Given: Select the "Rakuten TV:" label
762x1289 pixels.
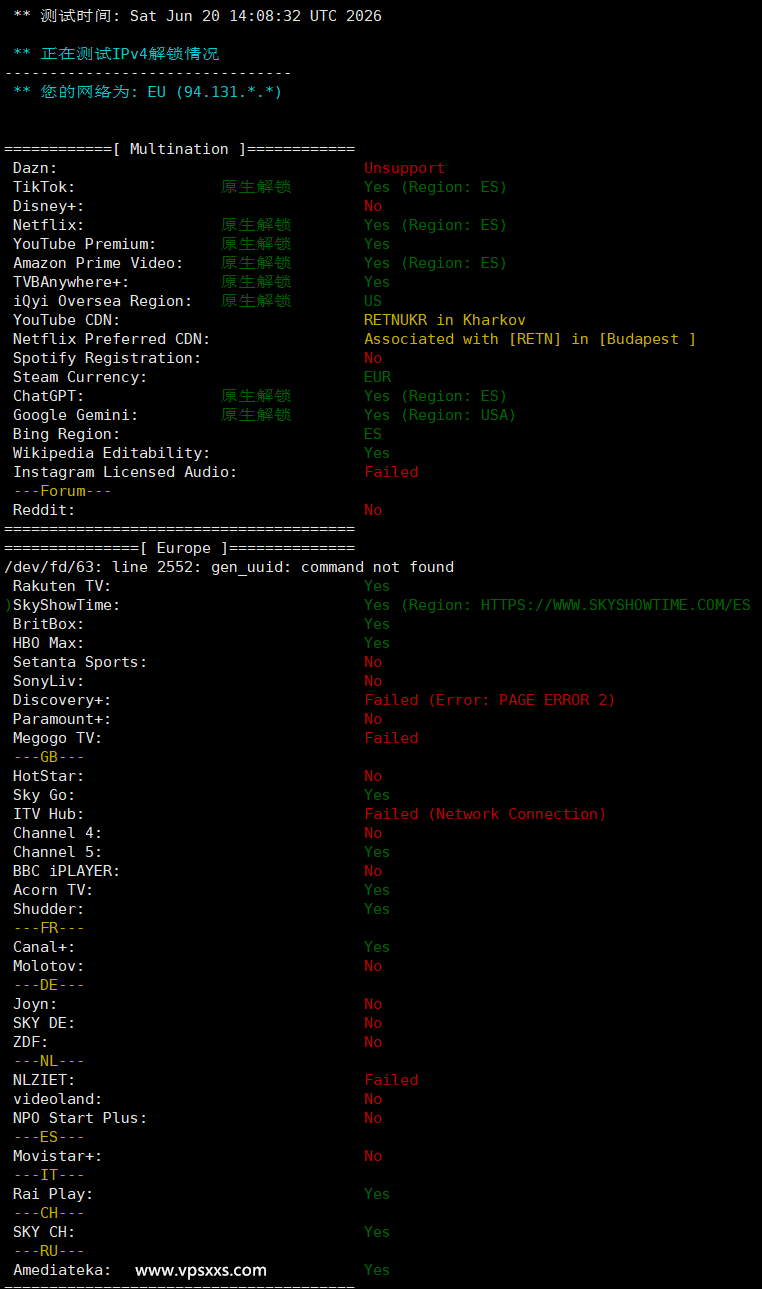Looking at the screenshot, I should [x=62, y=586].
